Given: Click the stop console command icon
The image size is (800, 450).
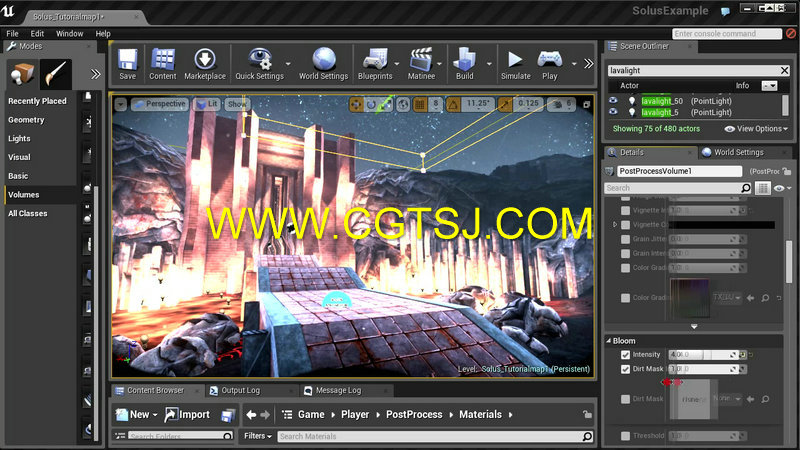Looking at the screenshot, I should (791, 34).
